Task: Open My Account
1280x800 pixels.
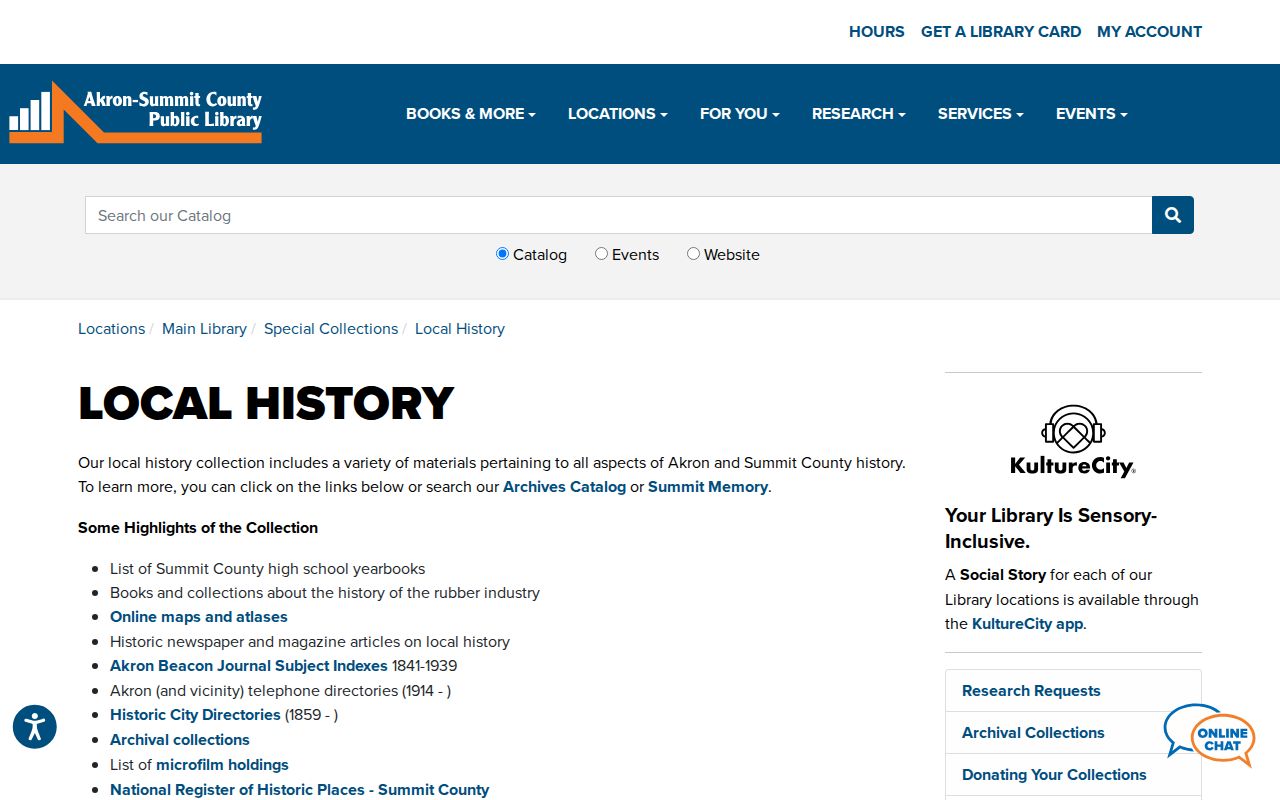Action: [1150, 32]
